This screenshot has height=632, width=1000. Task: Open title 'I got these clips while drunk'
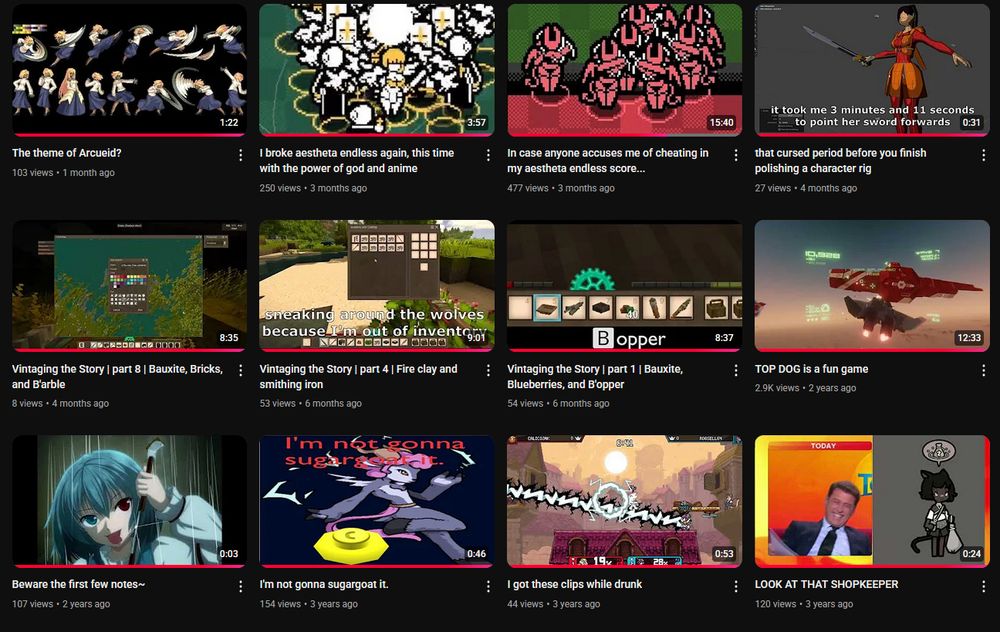(x=575, y=584)
